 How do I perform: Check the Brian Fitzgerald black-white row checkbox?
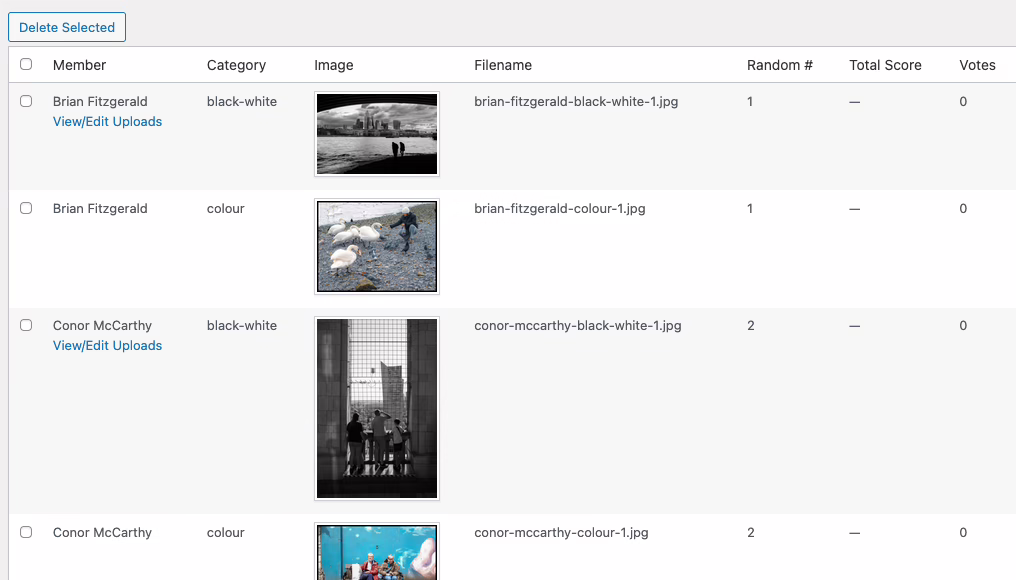(26, 101)
